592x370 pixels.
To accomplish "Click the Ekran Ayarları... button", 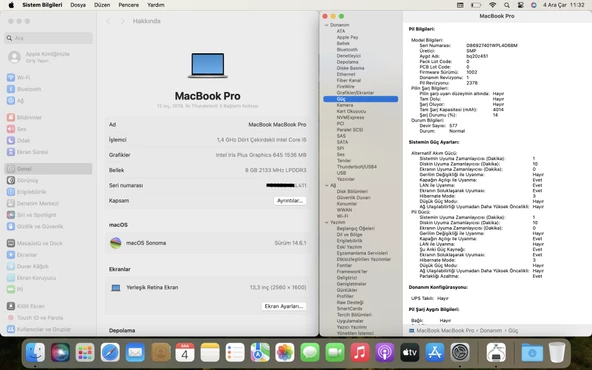I will click(284, 306).
